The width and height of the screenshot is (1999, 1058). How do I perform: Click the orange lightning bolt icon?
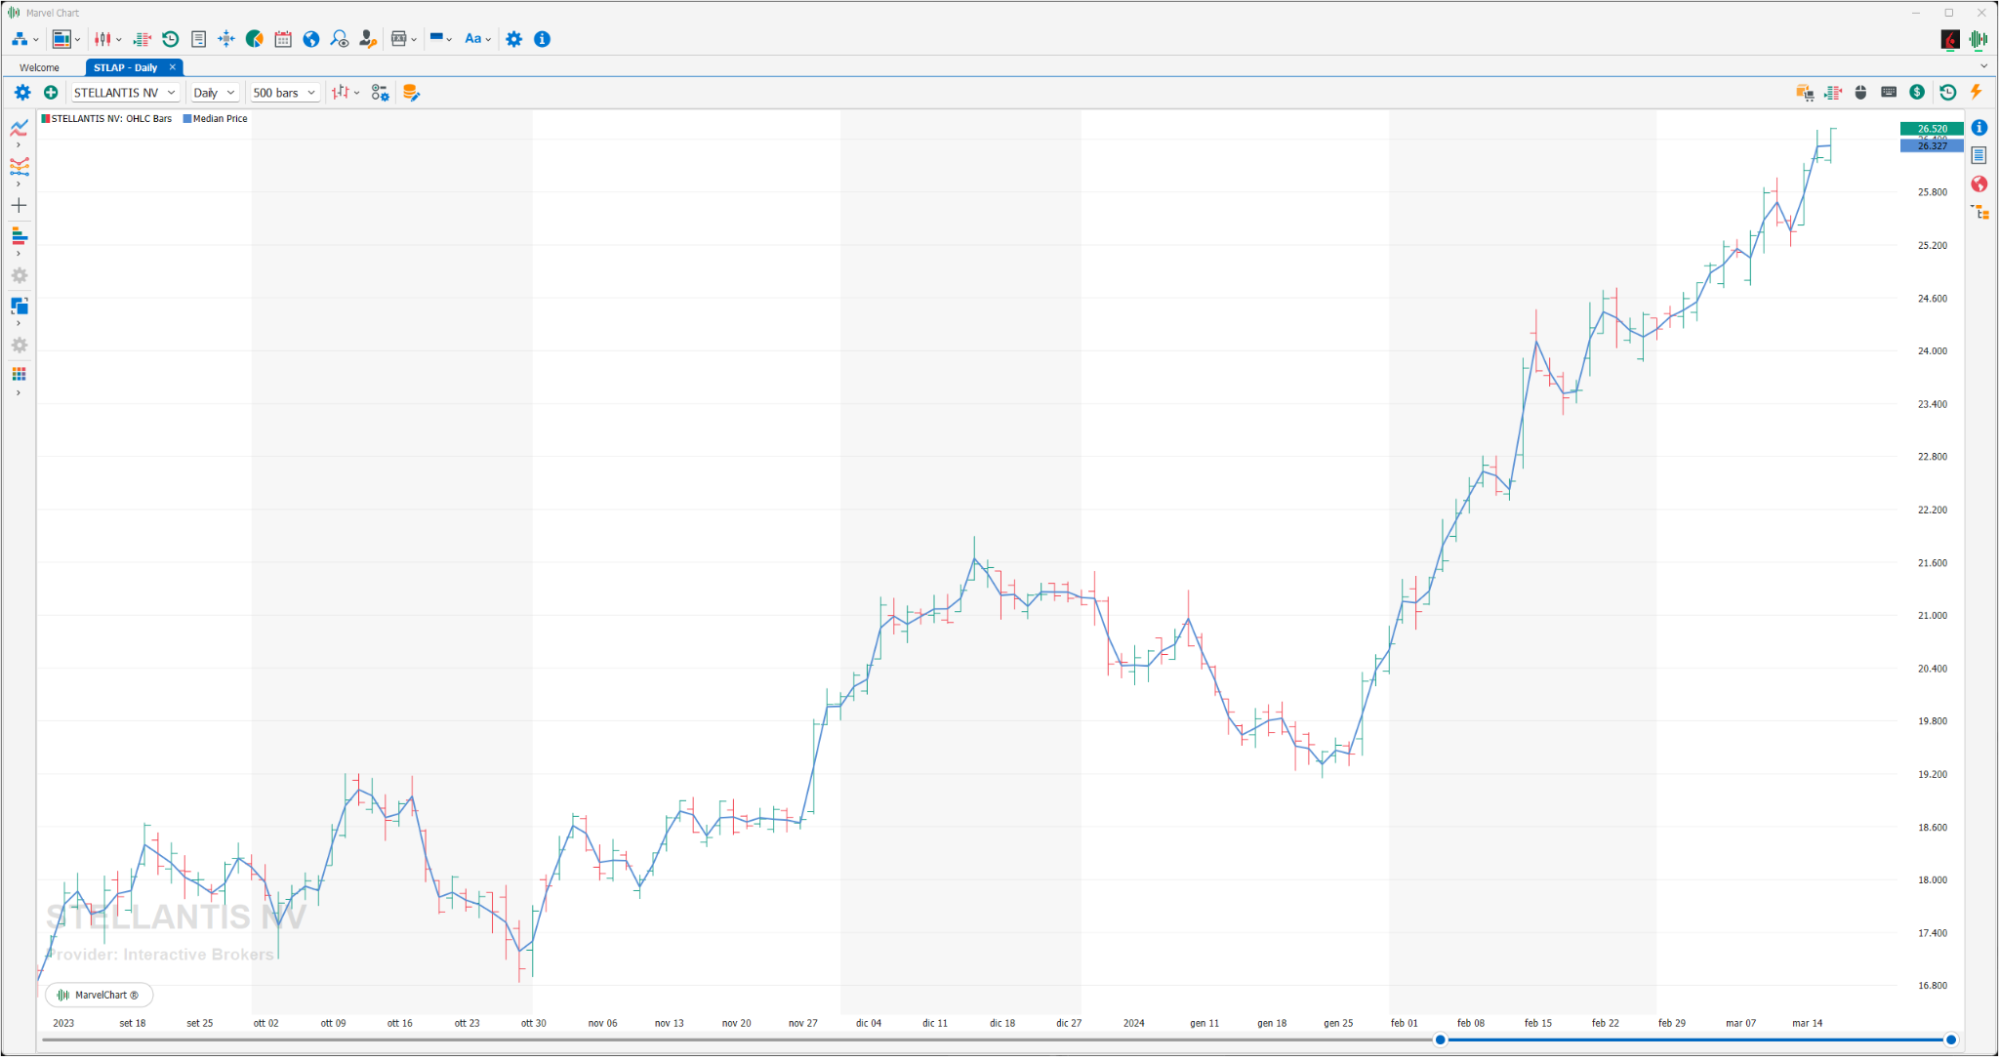1976,92
